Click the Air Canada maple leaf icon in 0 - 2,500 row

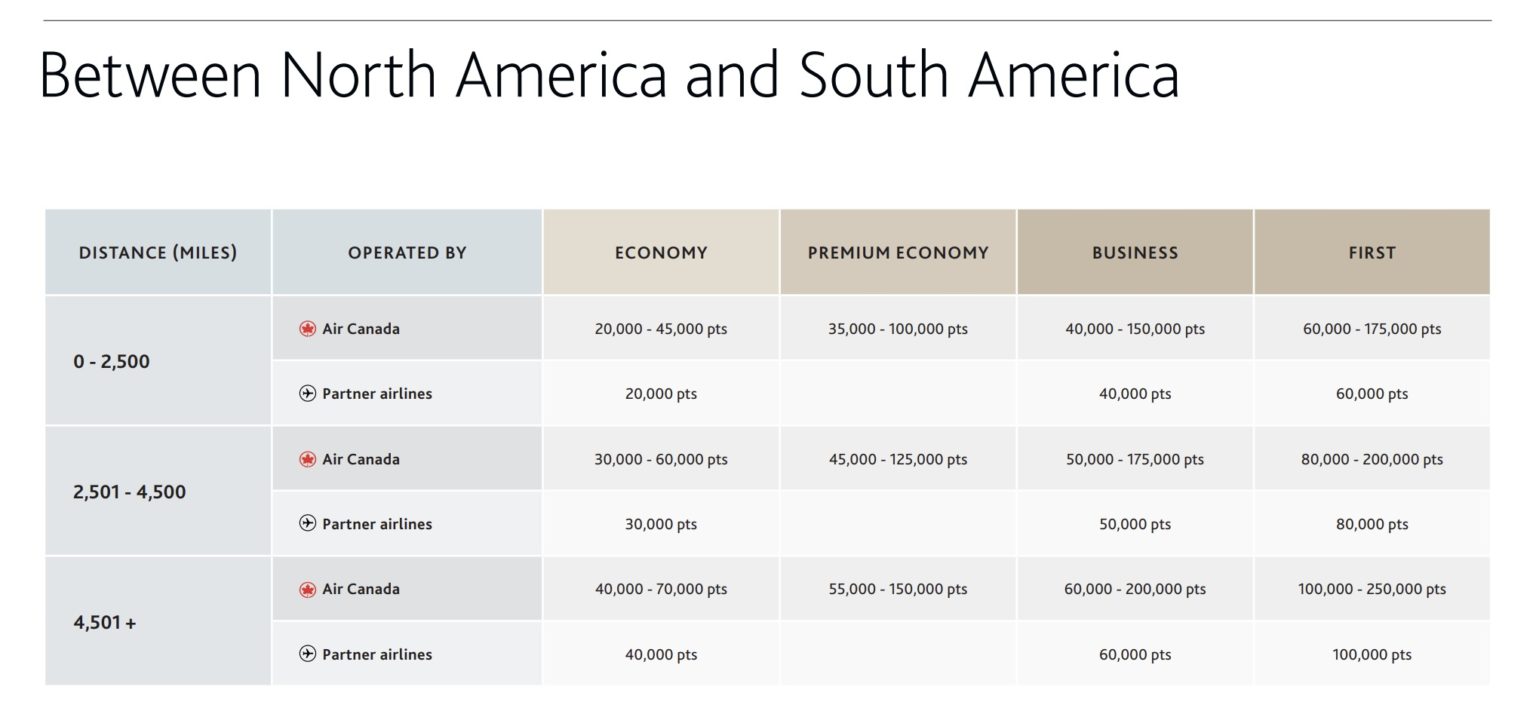coord(308,329)
